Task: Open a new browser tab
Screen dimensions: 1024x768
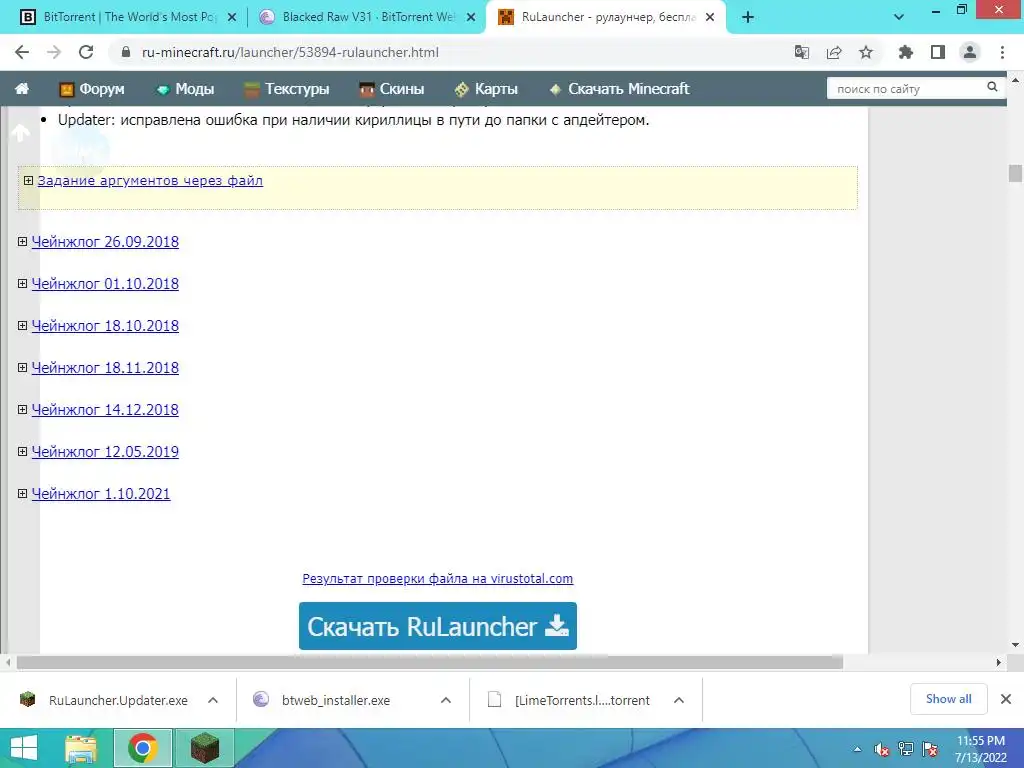Action: click(x=748, y=18)
